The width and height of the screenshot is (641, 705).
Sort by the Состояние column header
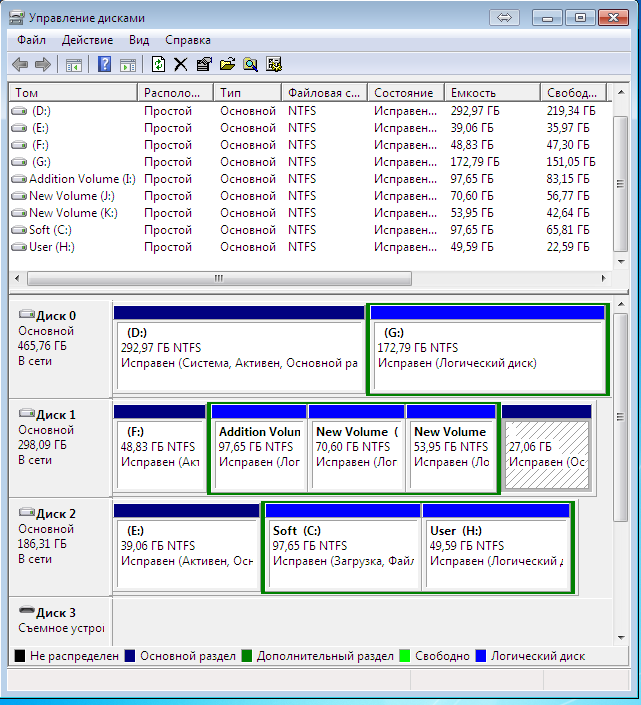(x=406, y=93)
